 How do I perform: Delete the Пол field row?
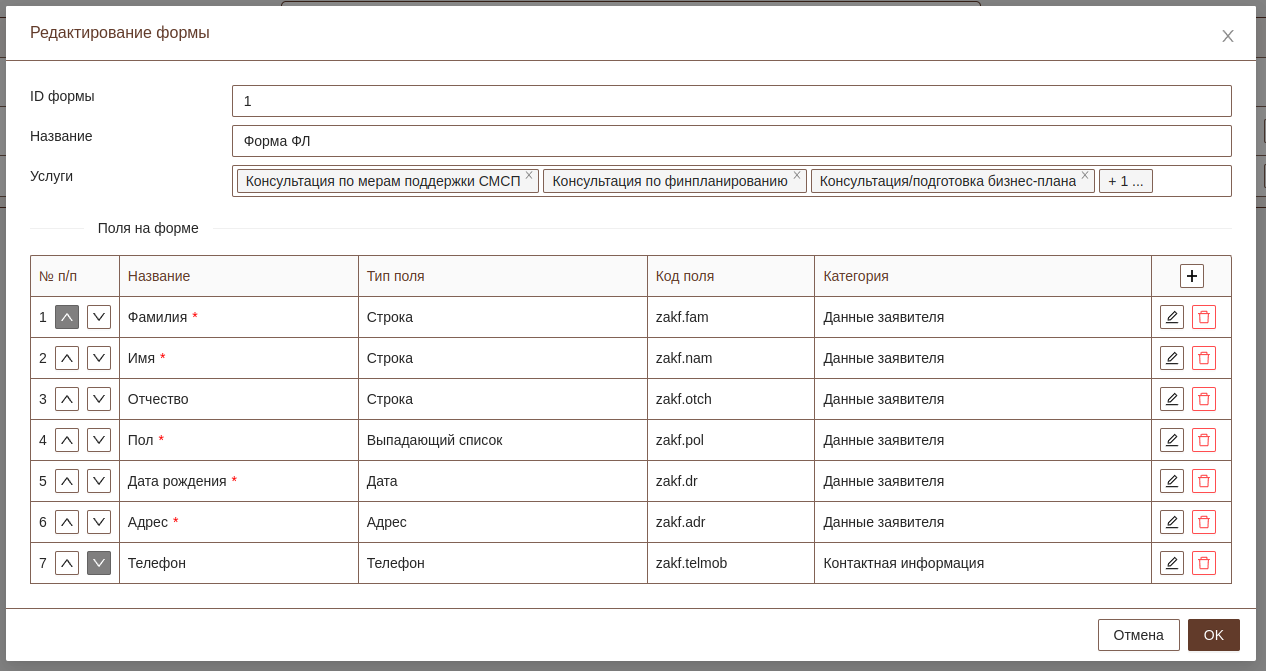(1203, 440)
